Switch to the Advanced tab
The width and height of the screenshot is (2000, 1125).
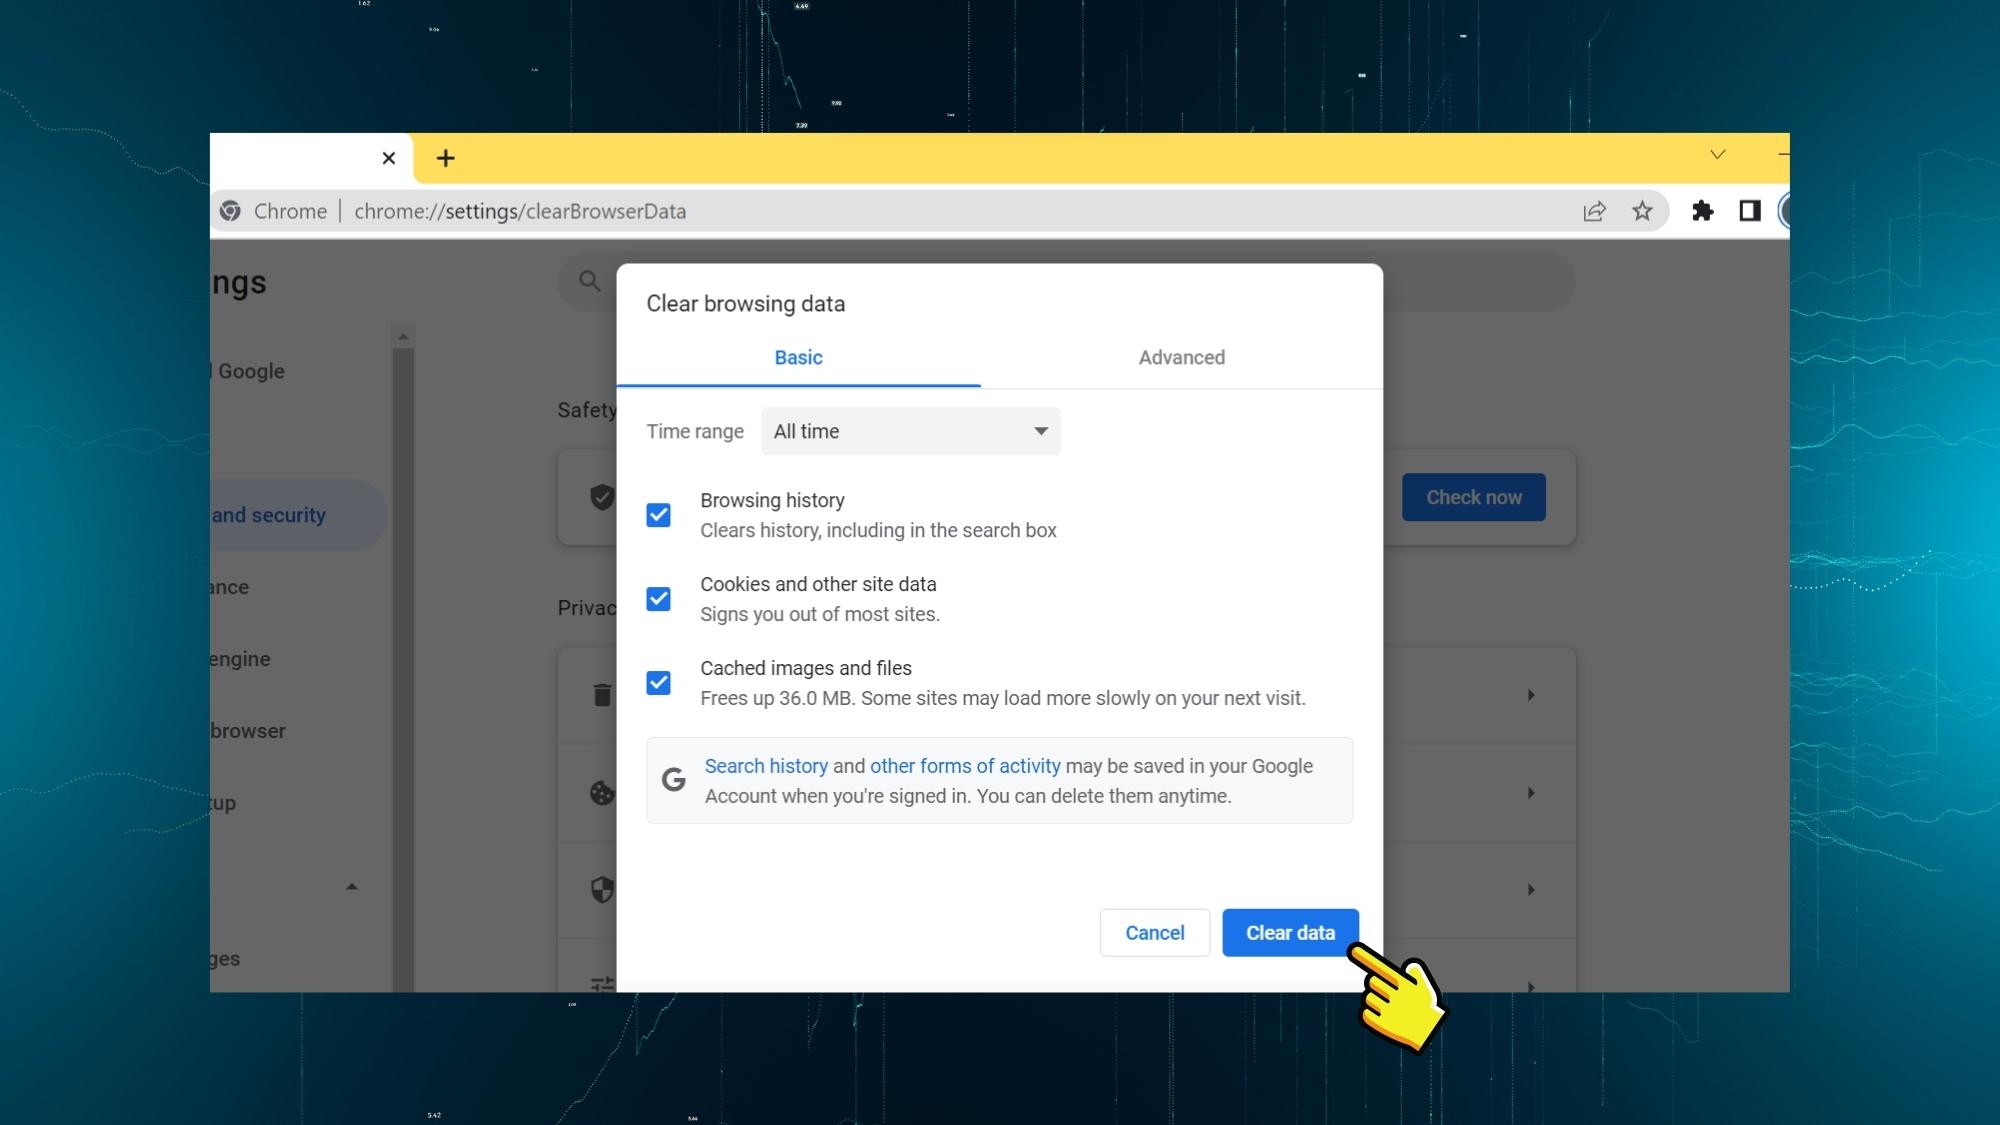(x=1181, y=357)
